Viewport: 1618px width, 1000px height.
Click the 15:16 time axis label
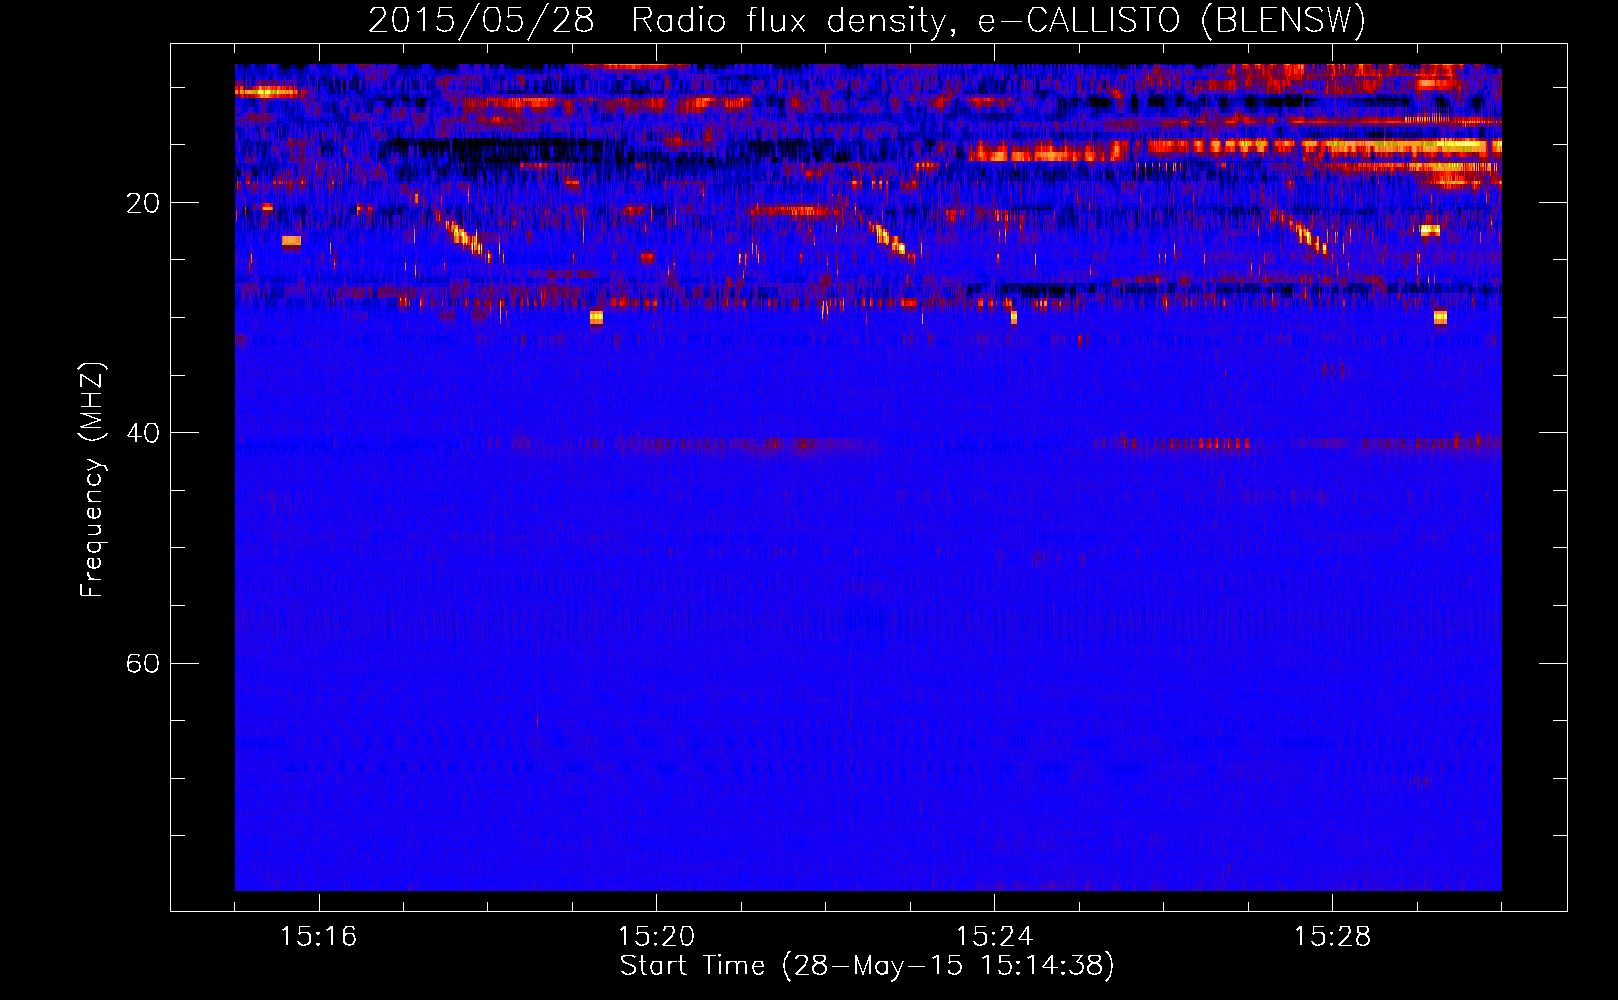pyautogui.click(x=318, y=937)
